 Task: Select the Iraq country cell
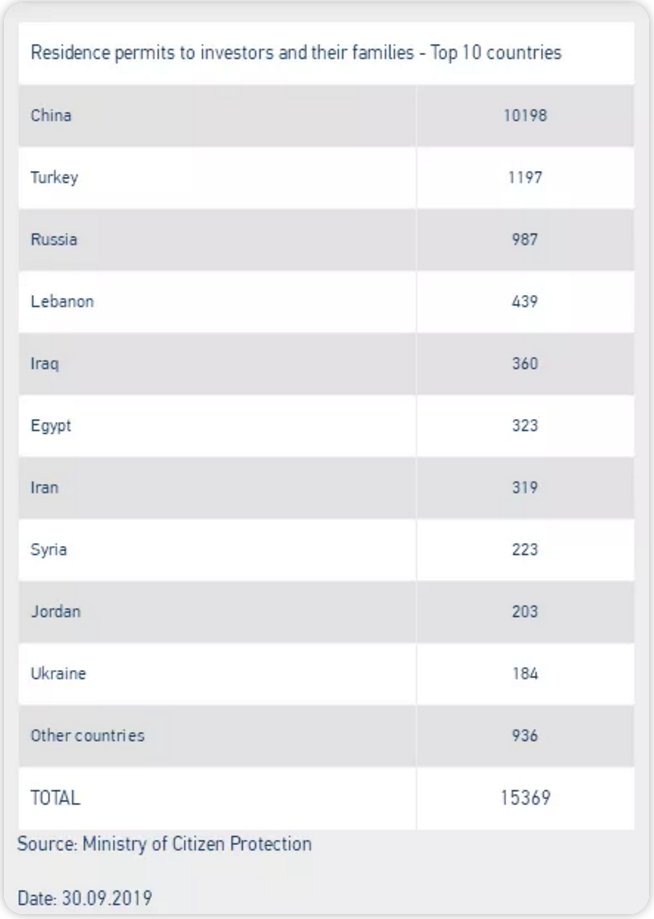pyautogui.click(x=45, y=363)
